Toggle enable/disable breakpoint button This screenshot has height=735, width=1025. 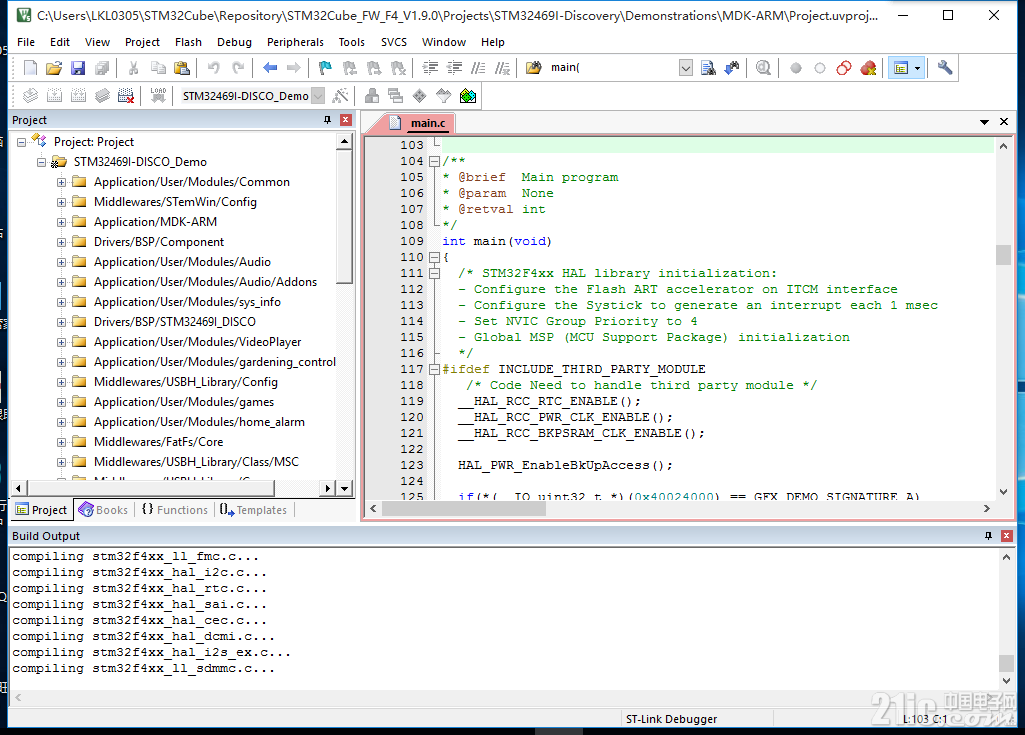click(820, 68)
